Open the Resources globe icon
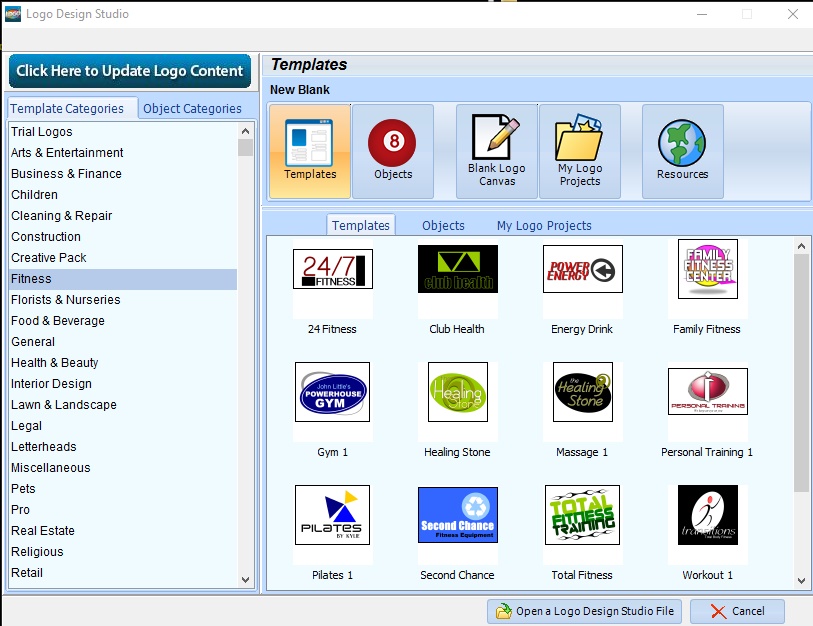The height and width of the screenshot is (626, 813). tap(682, 151)
